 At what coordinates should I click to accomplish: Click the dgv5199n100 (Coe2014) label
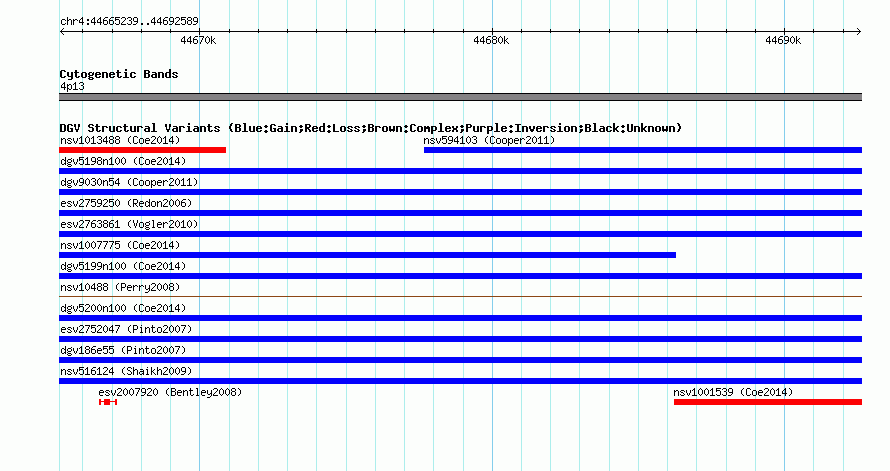[123, 266]
